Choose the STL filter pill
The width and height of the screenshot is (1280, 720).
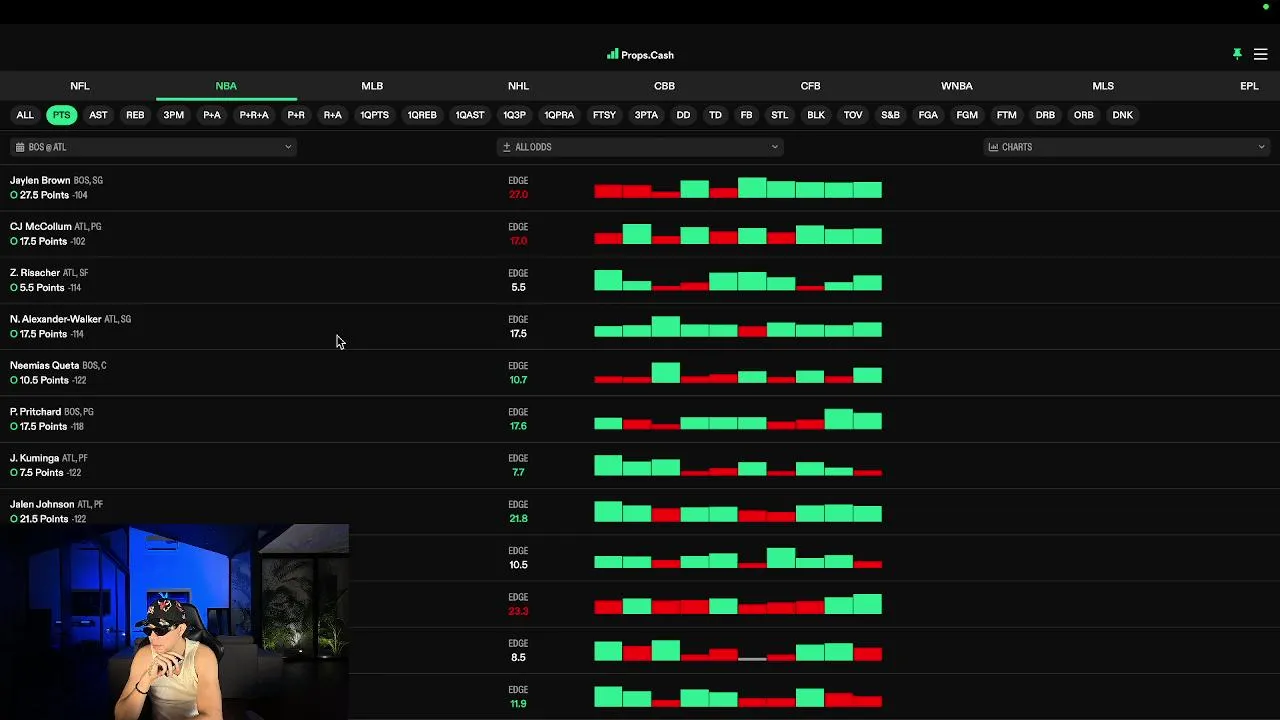coord(780,115)
